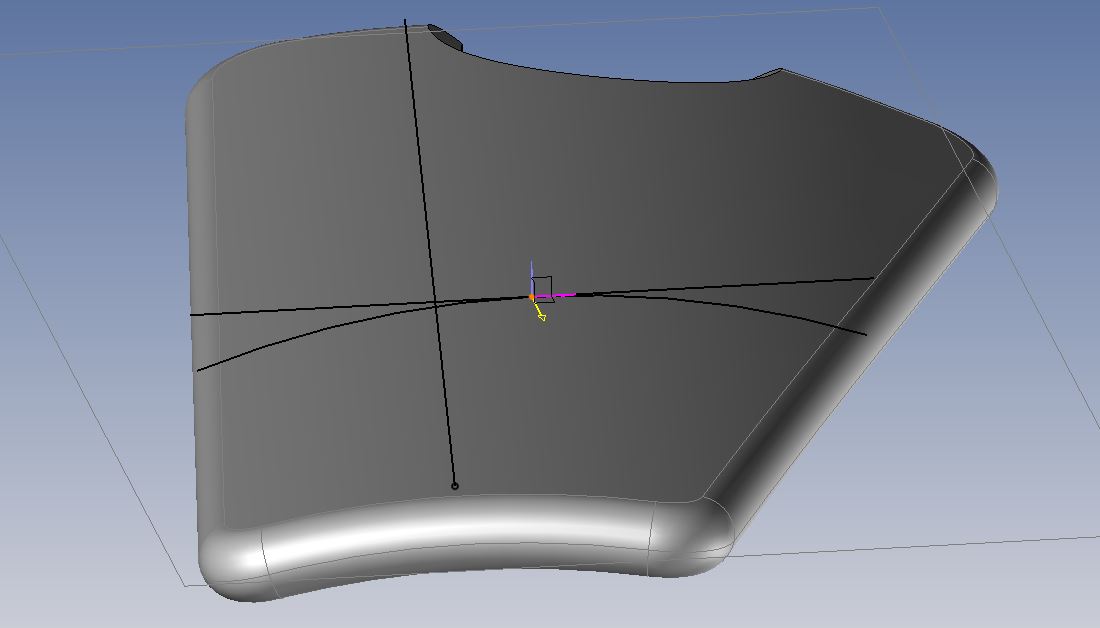This screenshot has width=1100, height=628.
Task: Click the rounded bottom-right corner blend
Action: 691,537
